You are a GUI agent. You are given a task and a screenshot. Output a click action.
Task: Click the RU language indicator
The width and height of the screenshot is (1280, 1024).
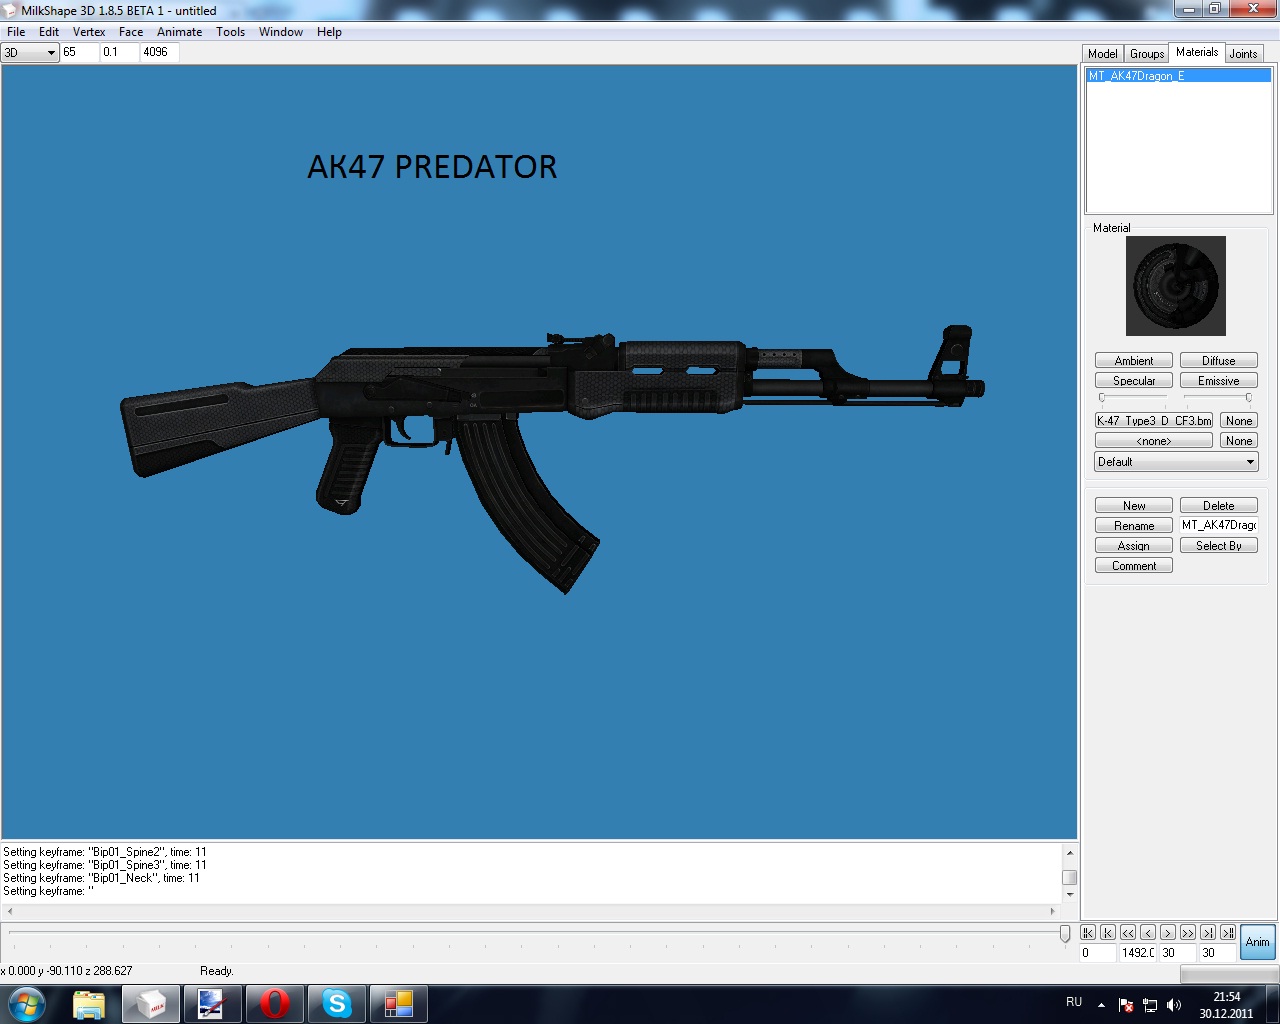pyautogui.click(x=1074, y=1002)
